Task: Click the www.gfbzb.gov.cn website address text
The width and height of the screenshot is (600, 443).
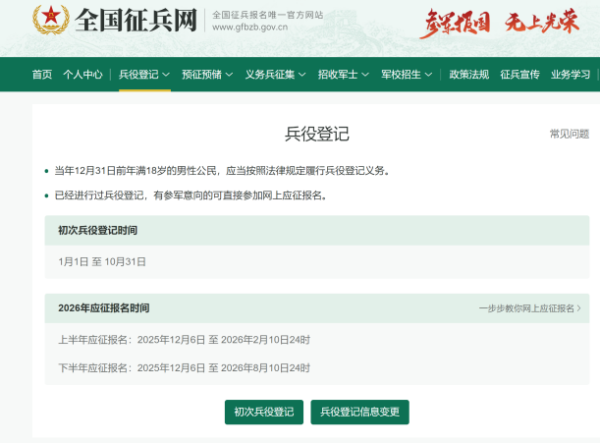Action: (250, 28)
